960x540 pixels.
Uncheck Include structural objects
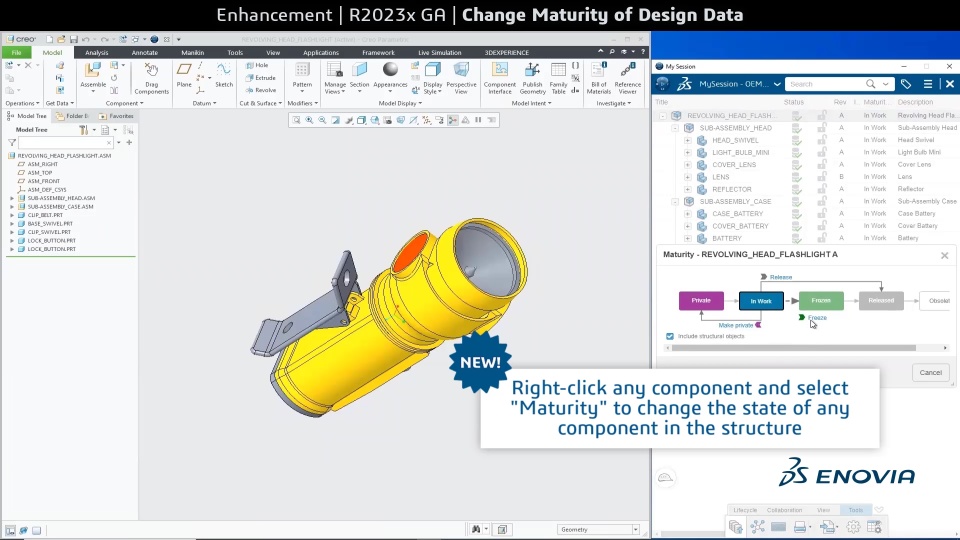click(x=670, y=336)
